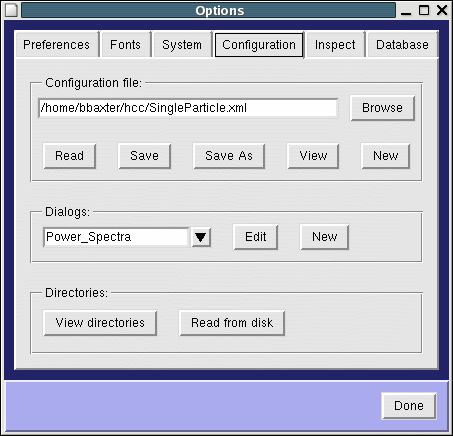Select the Configuration tab
Screen dimensions: 453x436
[259, 45]
